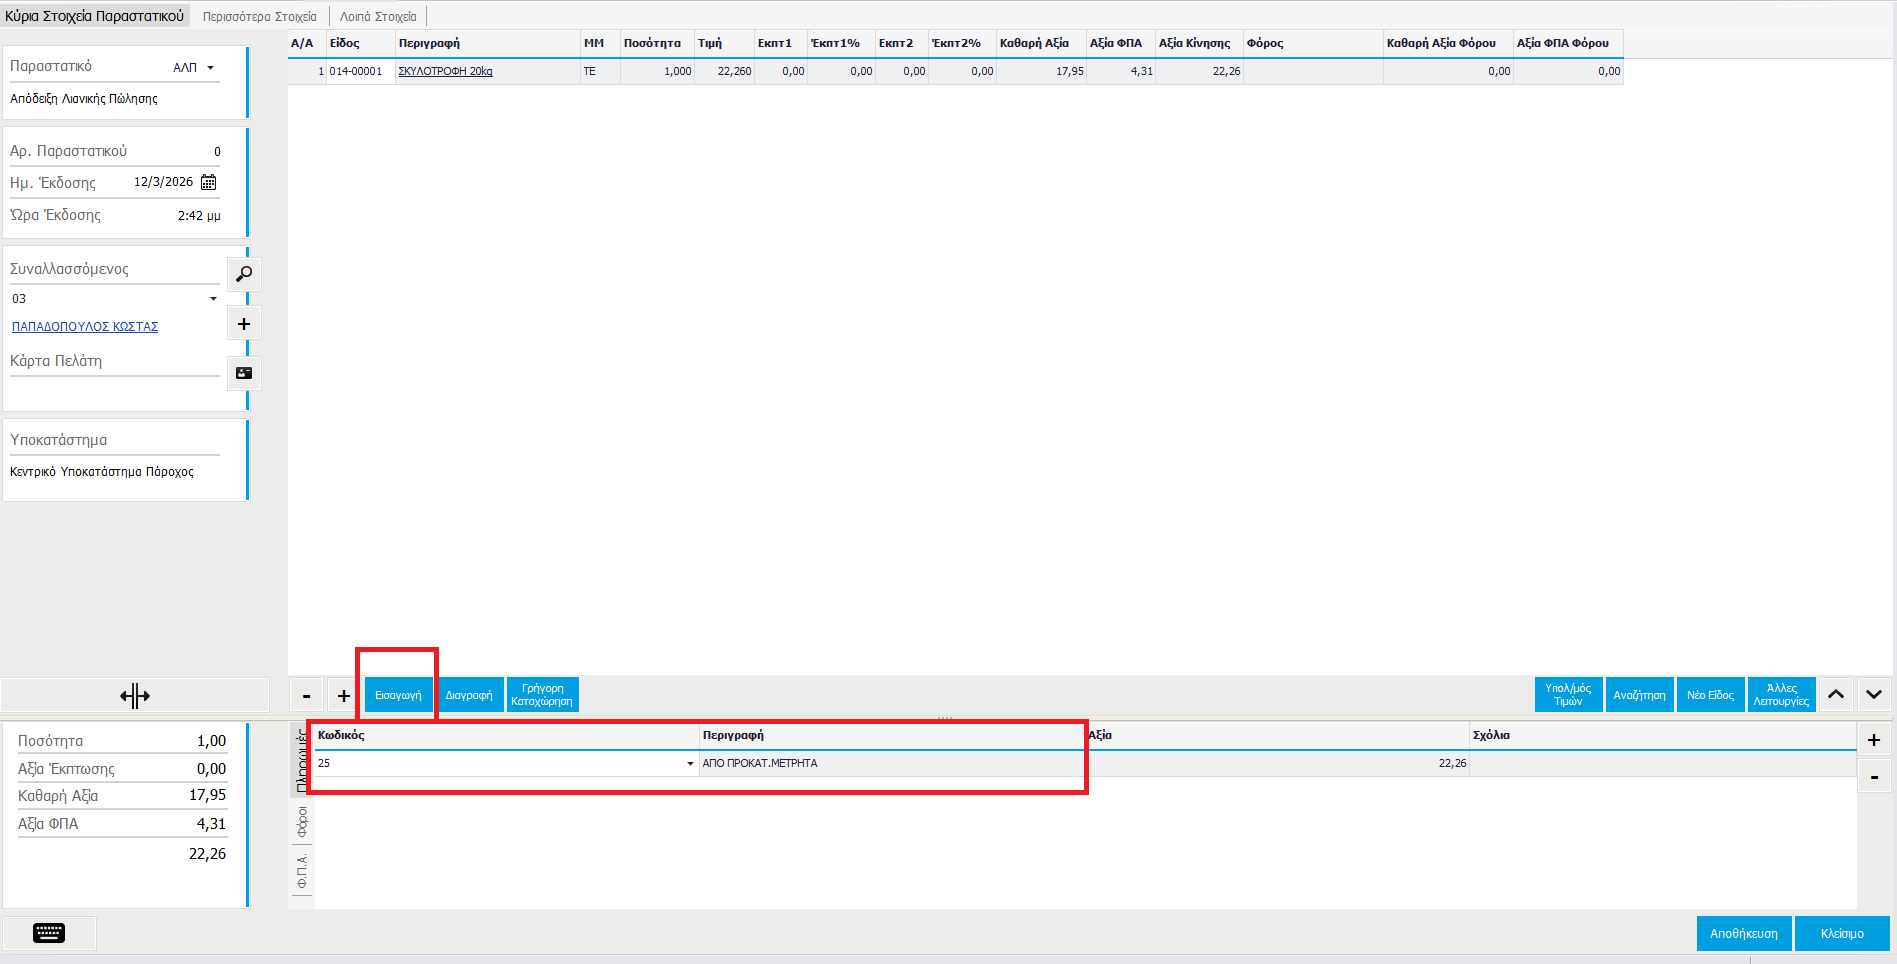Viewport: 1897px width, 964px height.
Task: Click the on-screen keyboard icon
Action: (49, 933)
